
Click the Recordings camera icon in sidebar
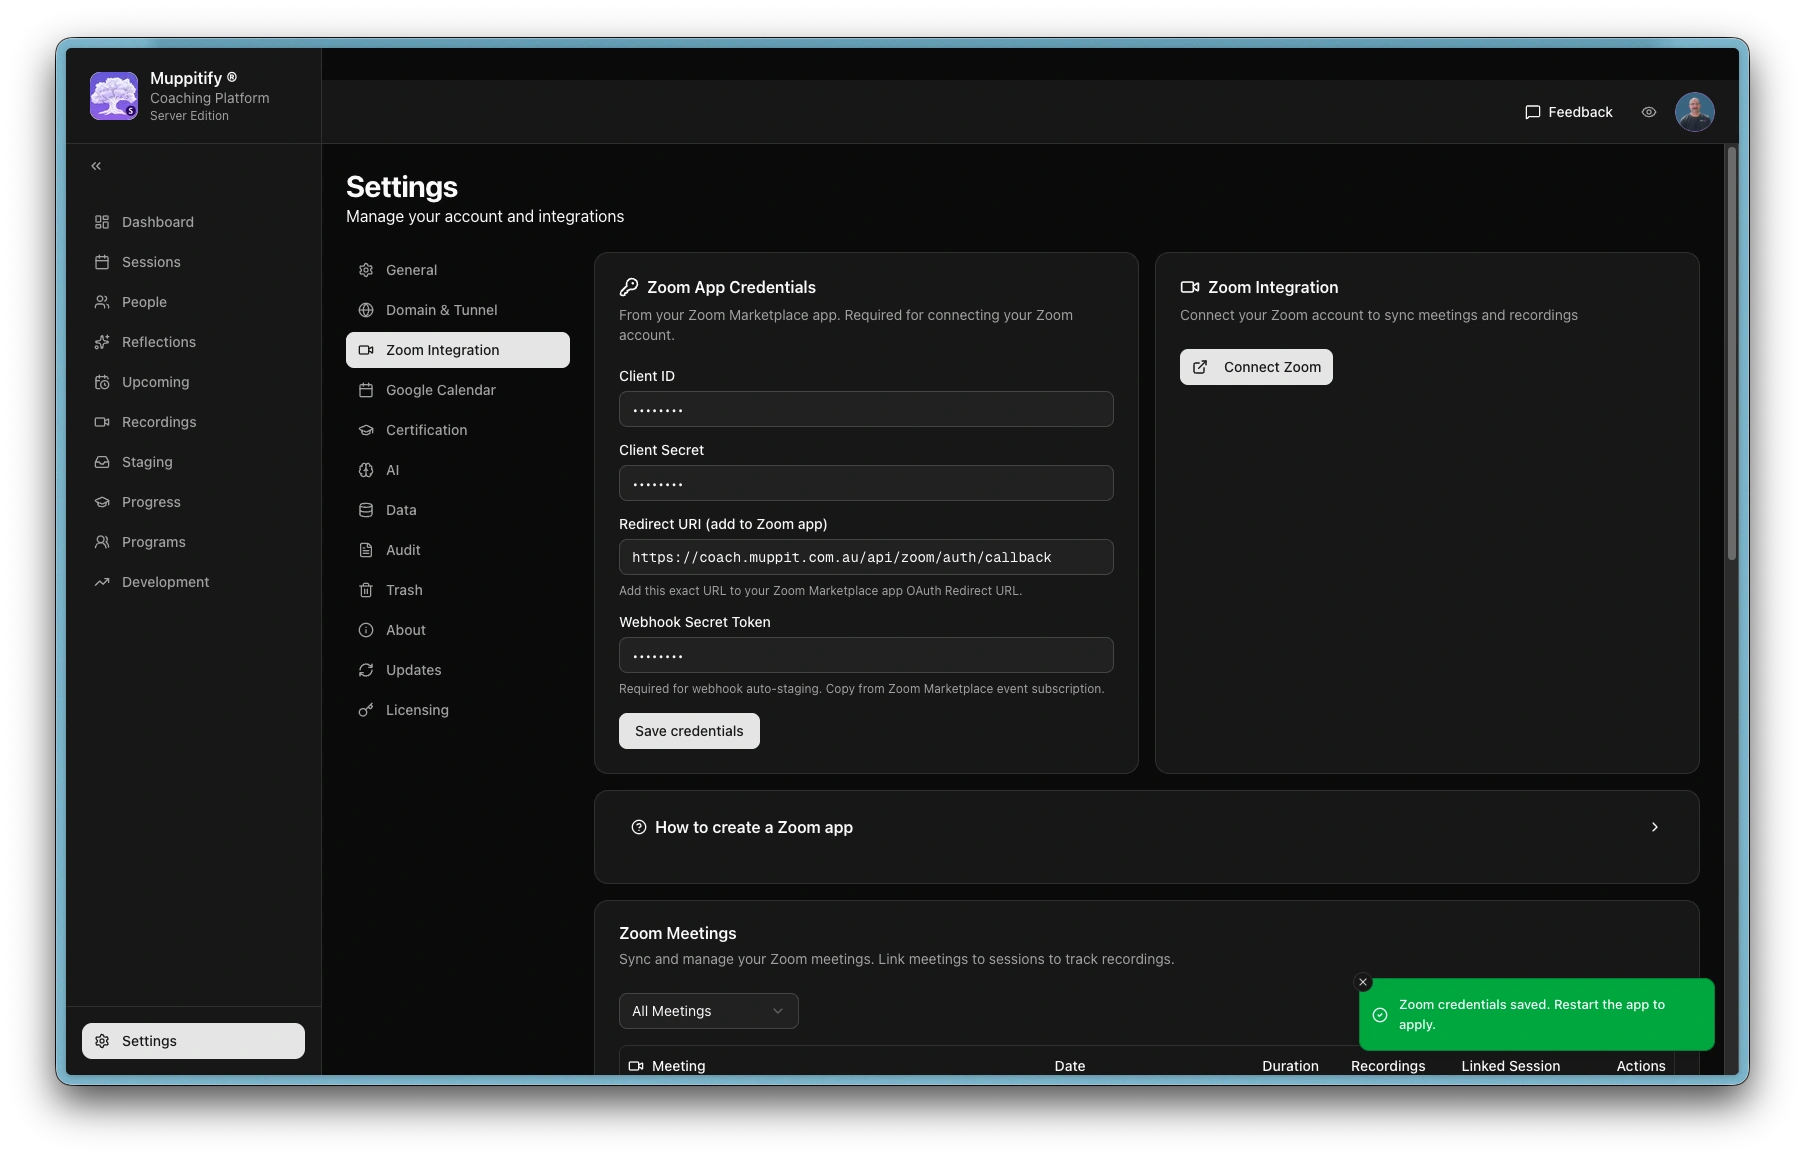point(102,422)
